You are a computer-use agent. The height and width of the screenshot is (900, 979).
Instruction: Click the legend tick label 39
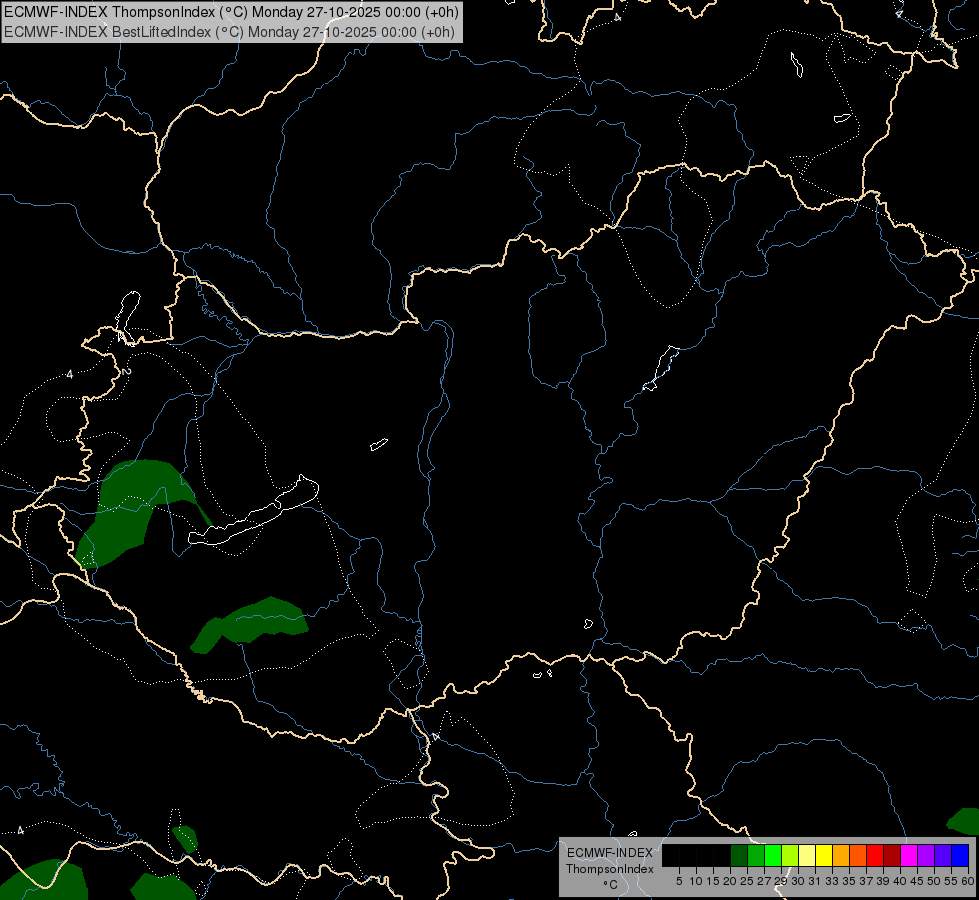[883, 881]
